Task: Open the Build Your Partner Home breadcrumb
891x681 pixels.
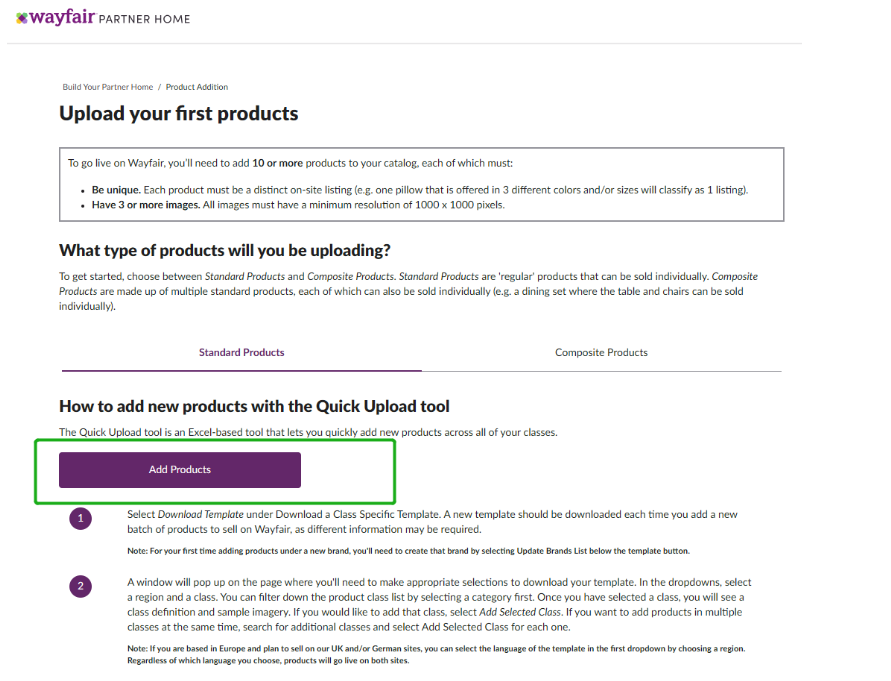Action: pos(107,87)
